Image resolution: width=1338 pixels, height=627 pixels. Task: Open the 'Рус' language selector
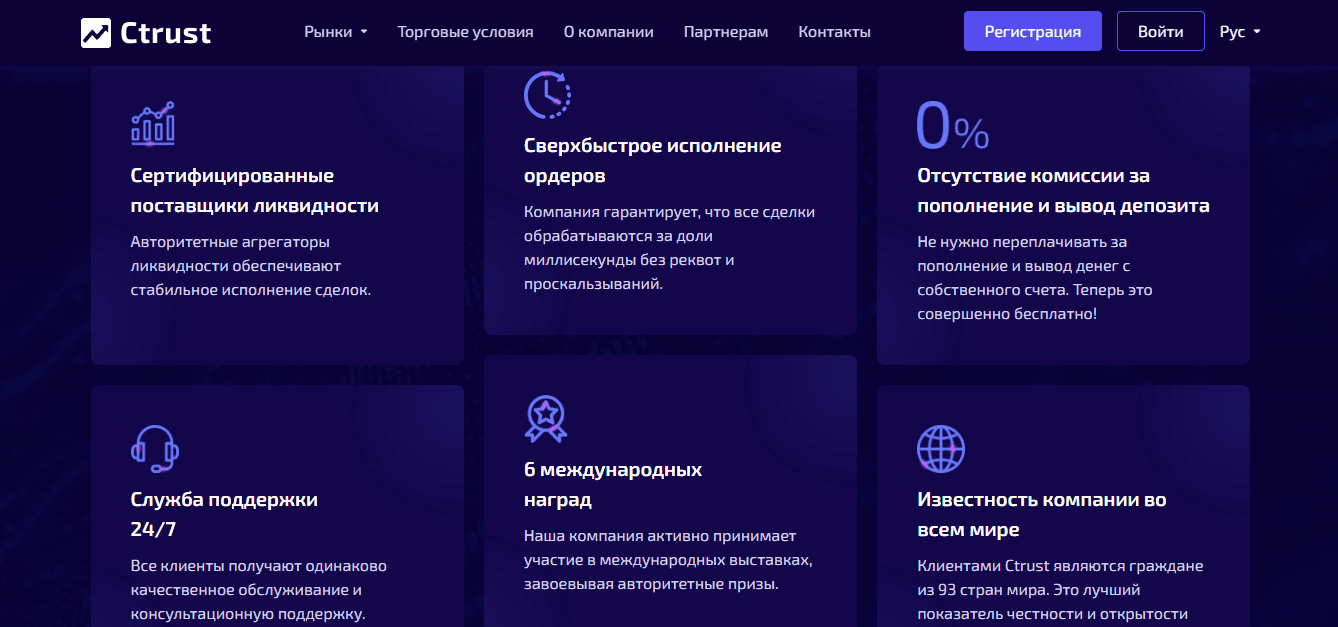click(x=1239, y=31)
